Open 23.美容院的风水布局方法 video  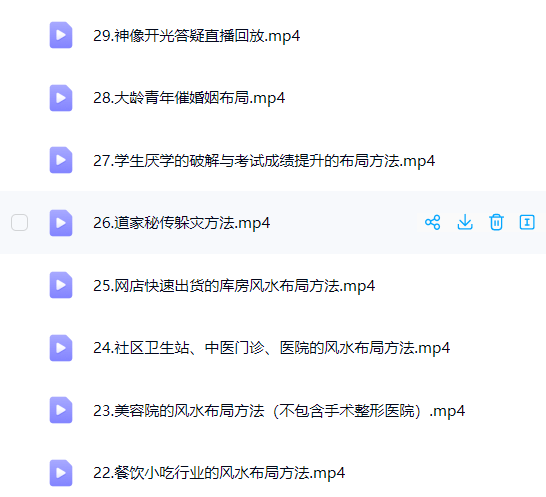tap(279, 411)
